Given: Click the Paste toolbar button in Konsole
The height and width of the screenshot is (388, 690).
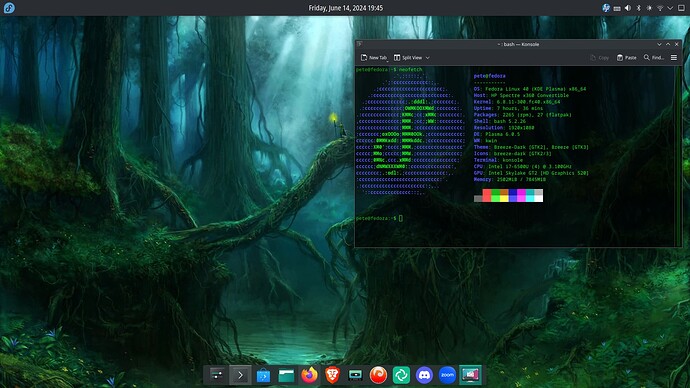Looking at the screenshot, I should coord(627,58).
